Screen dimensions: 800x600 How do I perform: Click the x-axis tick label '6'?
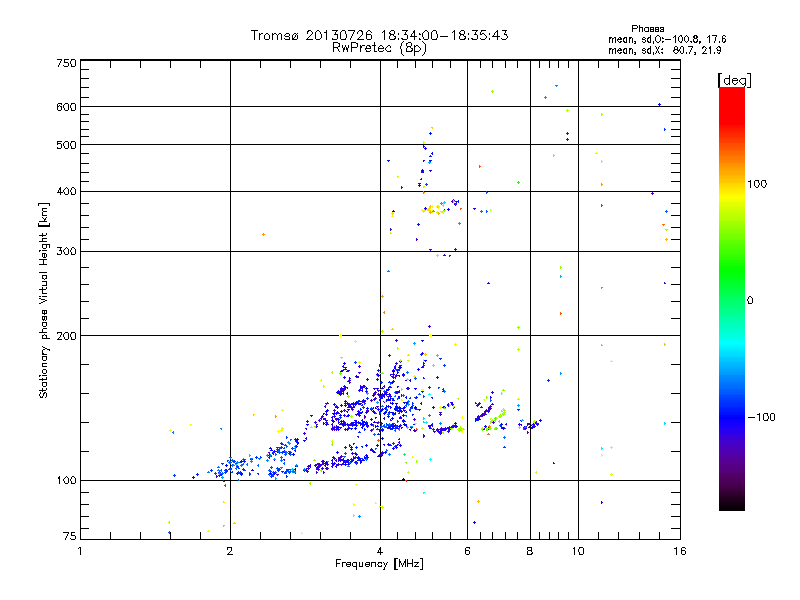pos(467,551)
